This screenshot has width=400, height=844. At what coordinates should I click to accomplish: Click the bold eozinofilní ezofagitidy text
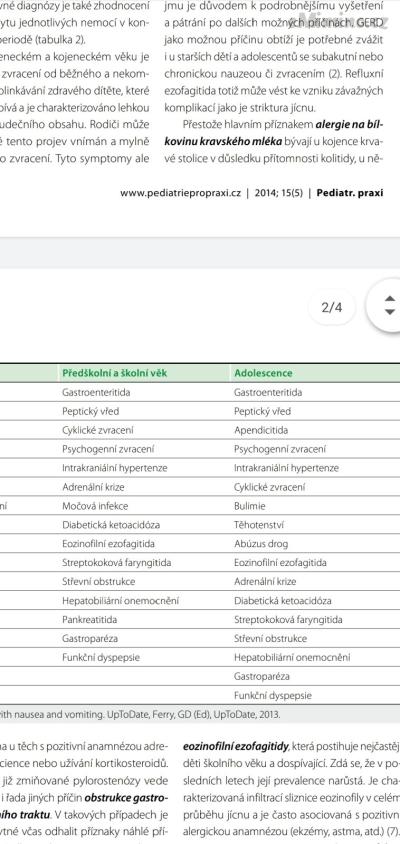click(x=236, y=747)
